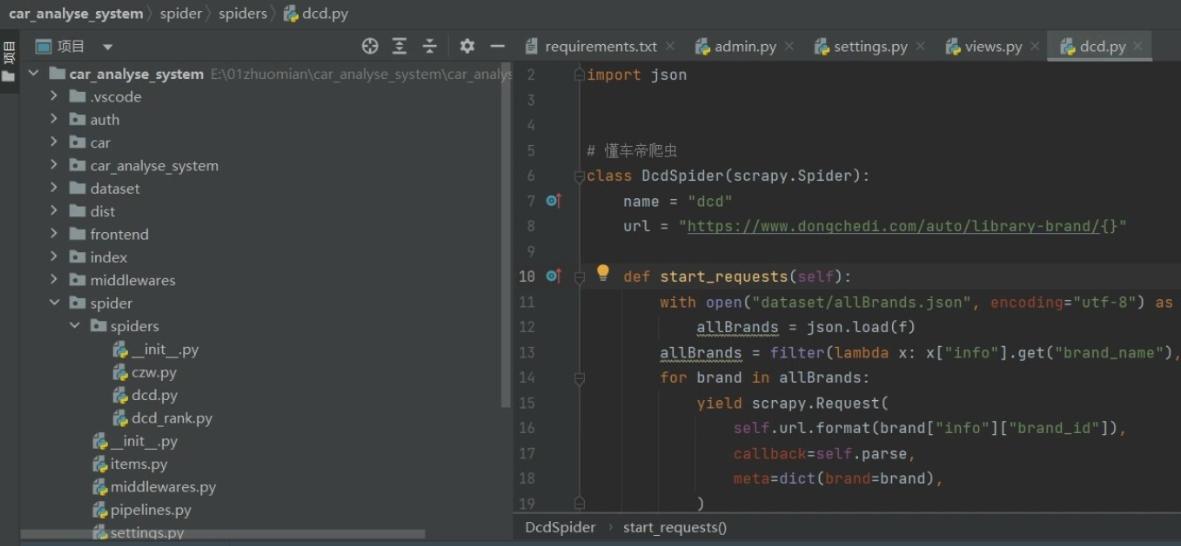Fold the start_requests method at line 10
Viewport: 1181px width, 546px height.
(x=579, y=277)
